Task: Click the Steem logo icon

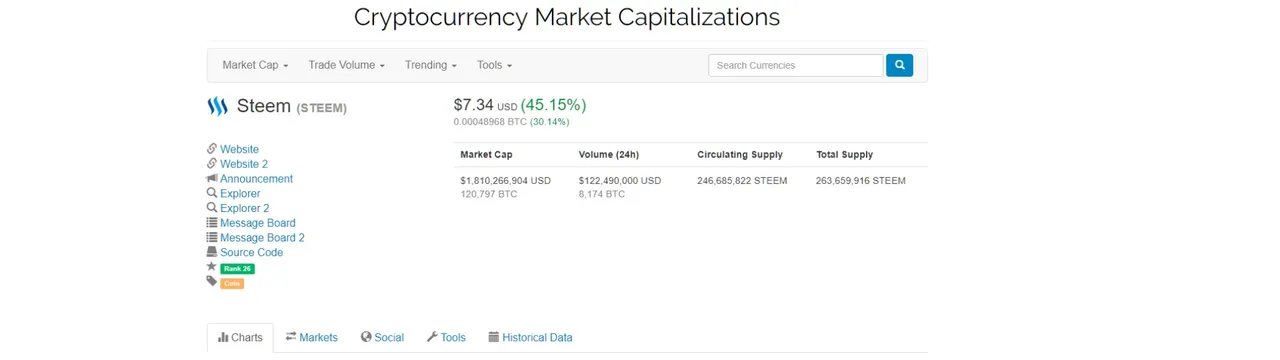Action: [x=218, y=106]
